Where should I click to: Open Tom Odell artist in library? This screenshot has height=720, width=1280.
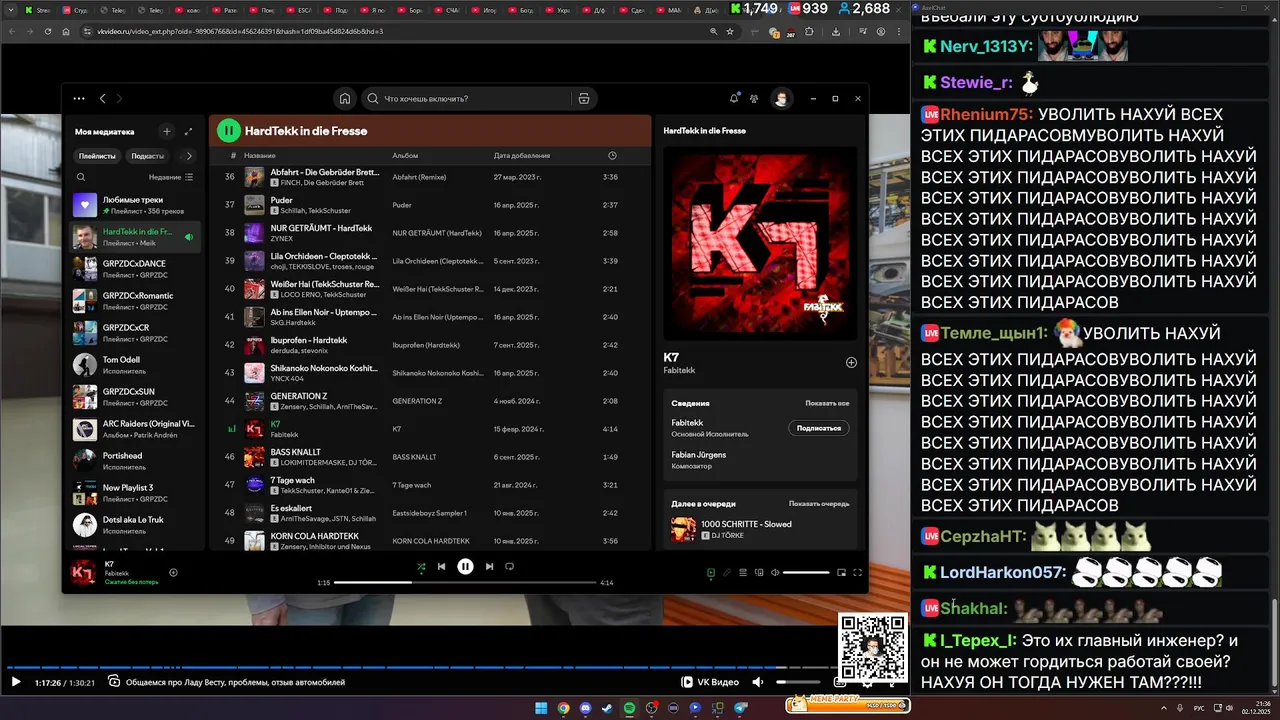pyautogui.click(x=135, y=364)
